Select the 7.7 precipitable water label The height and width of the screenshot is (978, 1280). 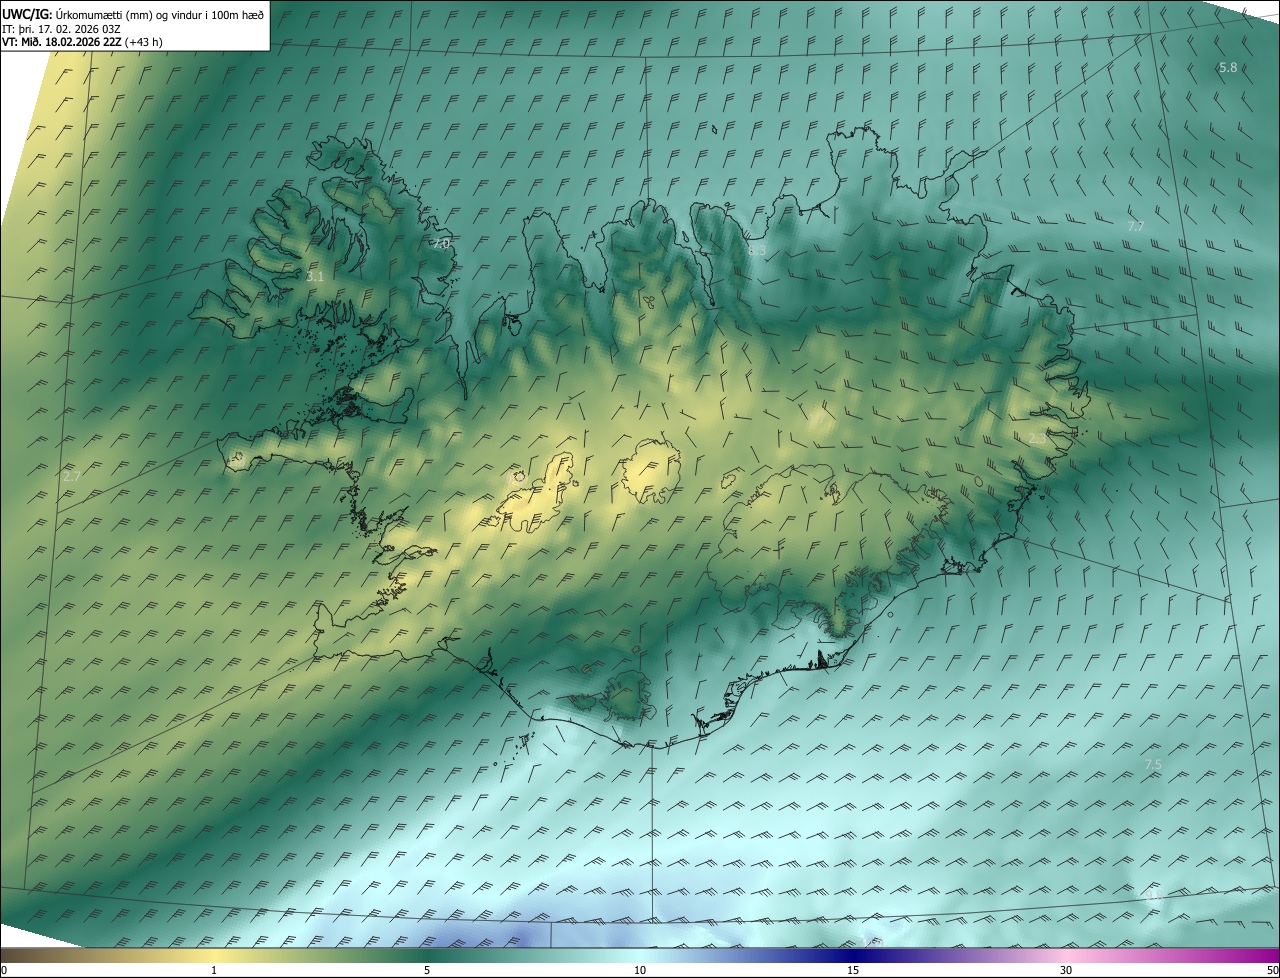click(1135, 227)
